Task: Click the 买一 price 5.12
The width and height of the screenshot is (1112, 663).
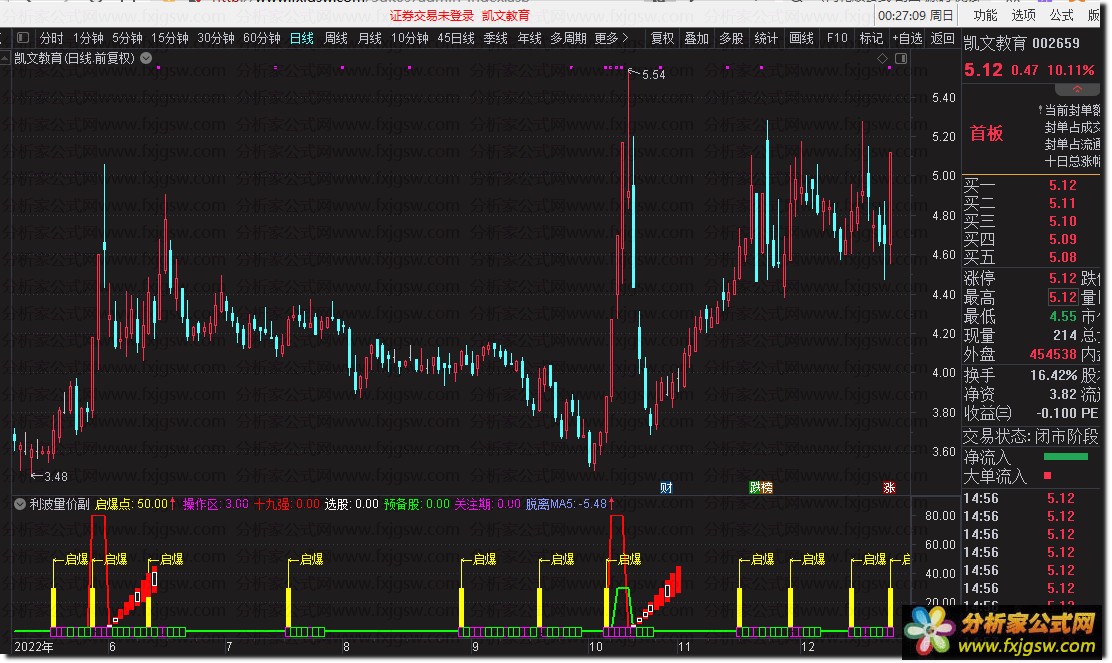Action: 1062,185
